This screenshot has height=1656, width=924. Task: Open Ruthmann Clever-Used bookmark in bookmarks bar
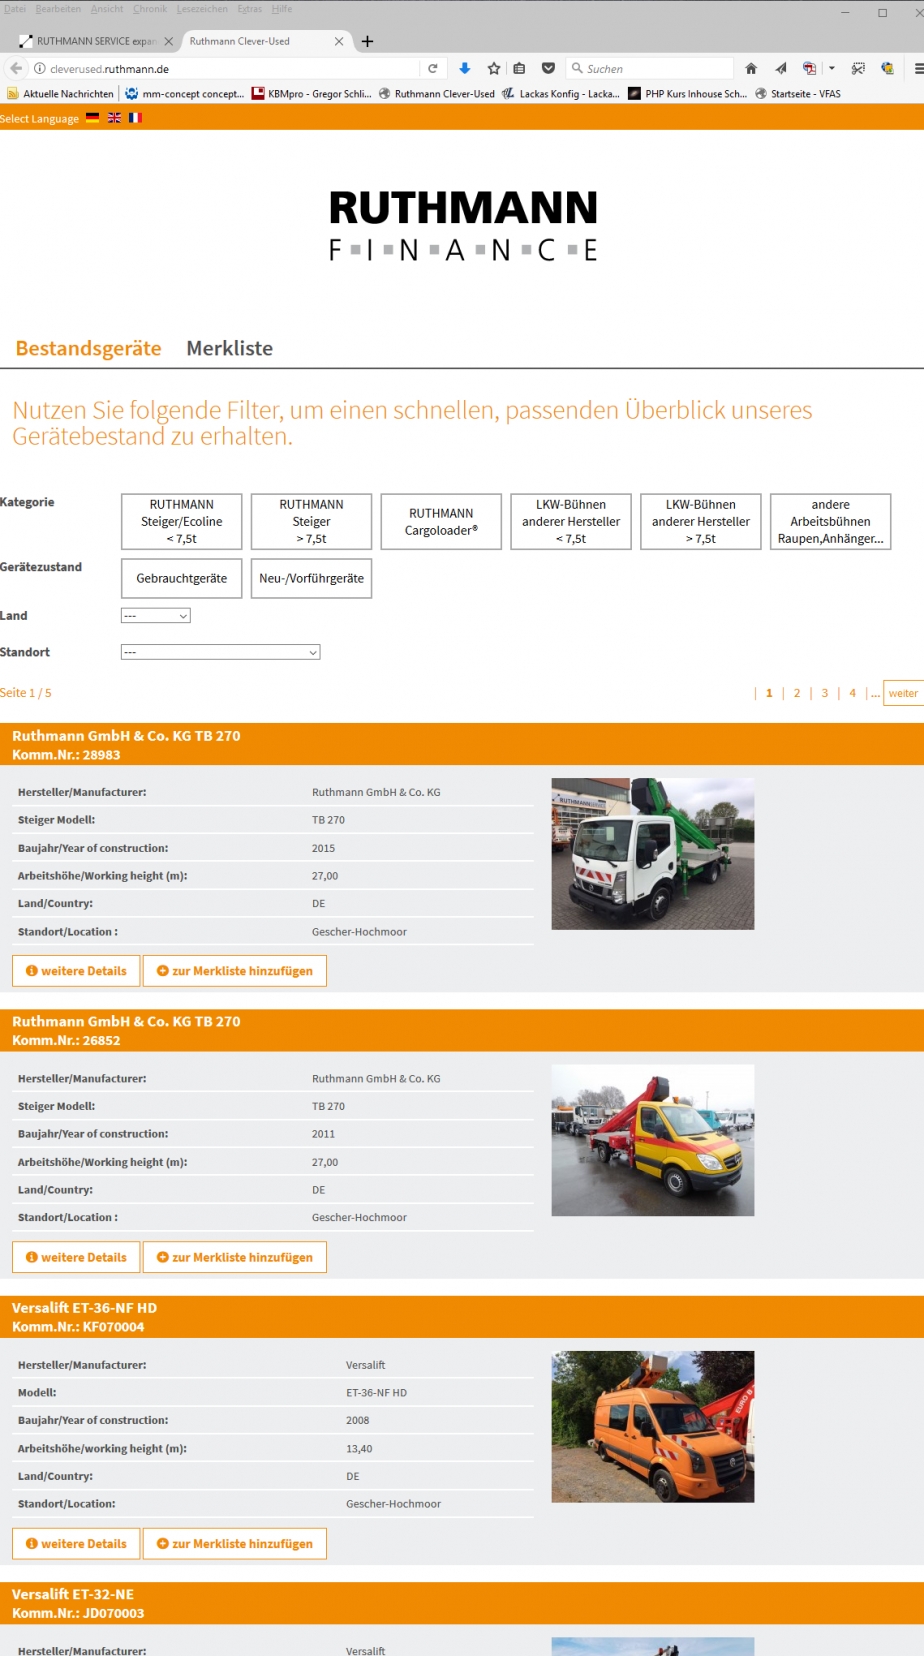436,93
